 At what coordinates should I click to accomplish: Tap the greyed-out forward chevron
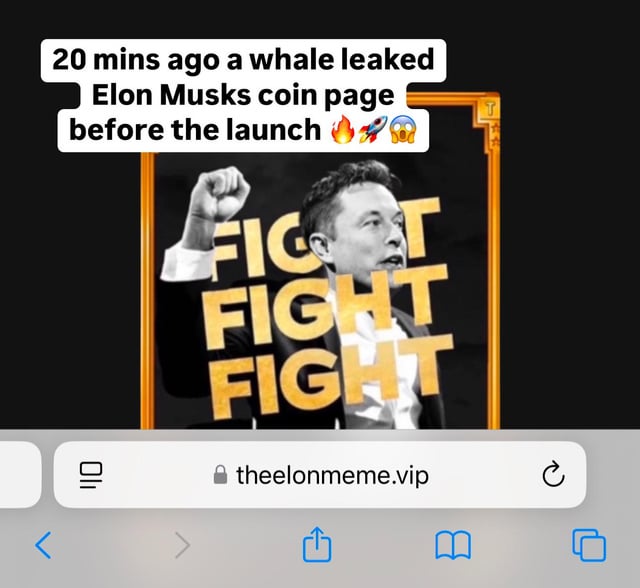182,545
